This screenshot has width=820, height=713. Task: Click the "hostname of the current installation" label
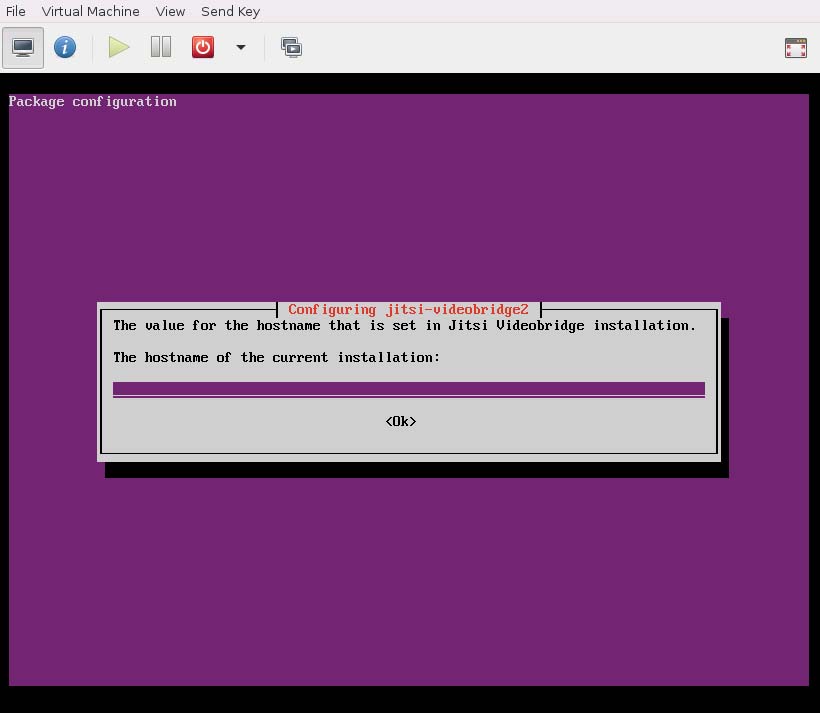click(x=276, y=357)
